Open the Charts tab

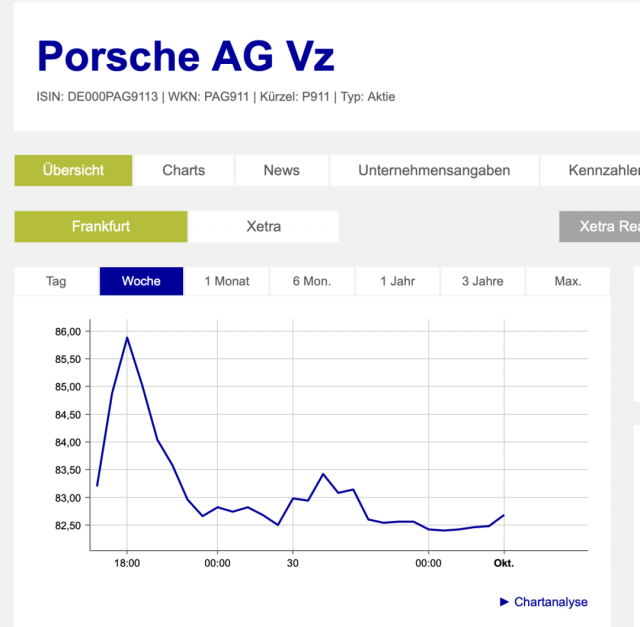click(x=184, y=170)
